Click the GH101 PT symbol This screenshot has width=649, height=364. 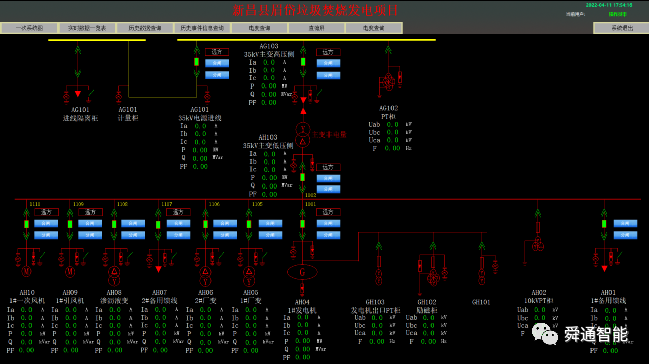(482, 276)
